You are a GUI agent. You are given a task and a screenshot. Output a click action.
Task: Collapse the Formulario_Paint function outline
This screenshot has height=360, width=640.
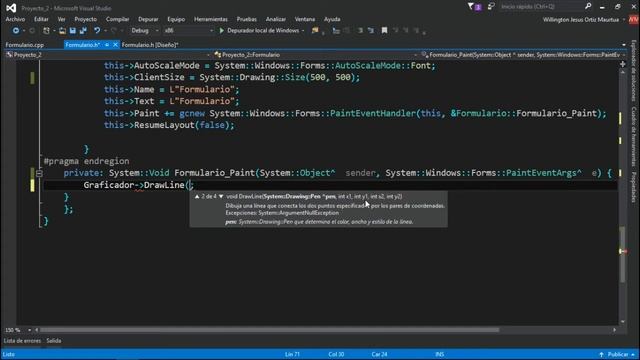(x=39, y=173)
